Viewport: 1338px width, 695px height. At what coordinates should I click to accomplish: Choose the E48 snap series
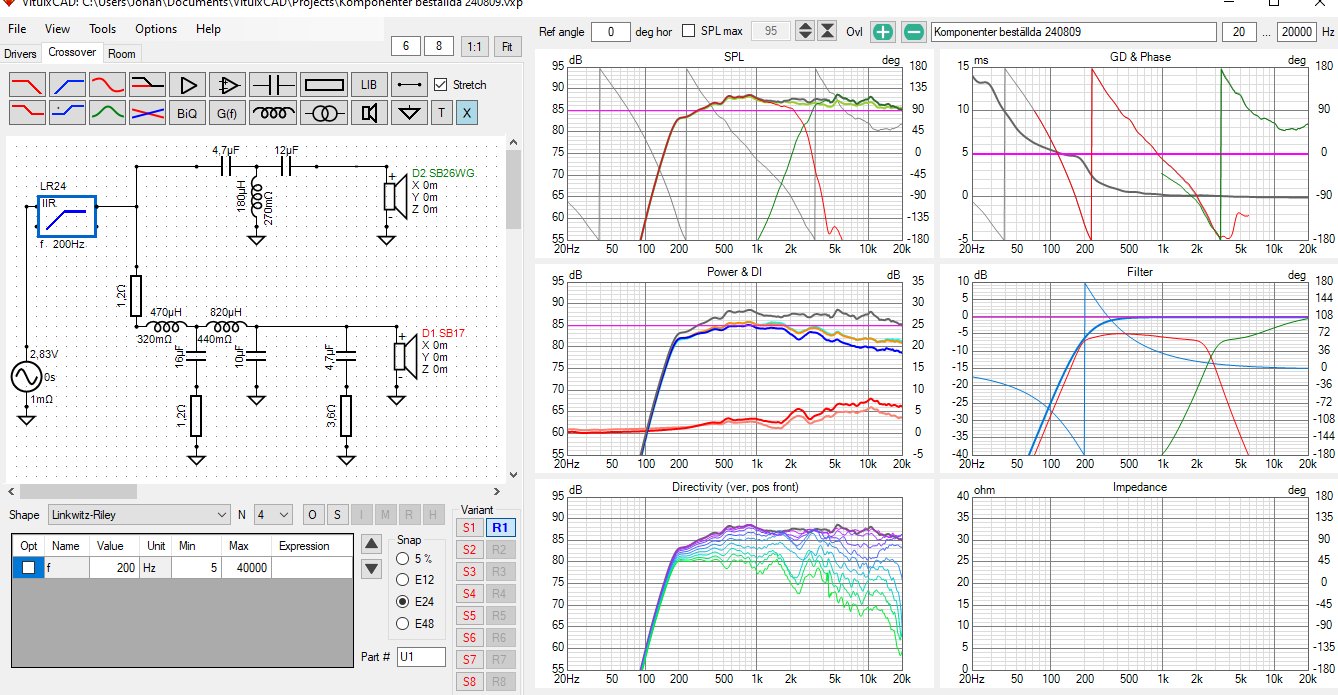[403, 624]
